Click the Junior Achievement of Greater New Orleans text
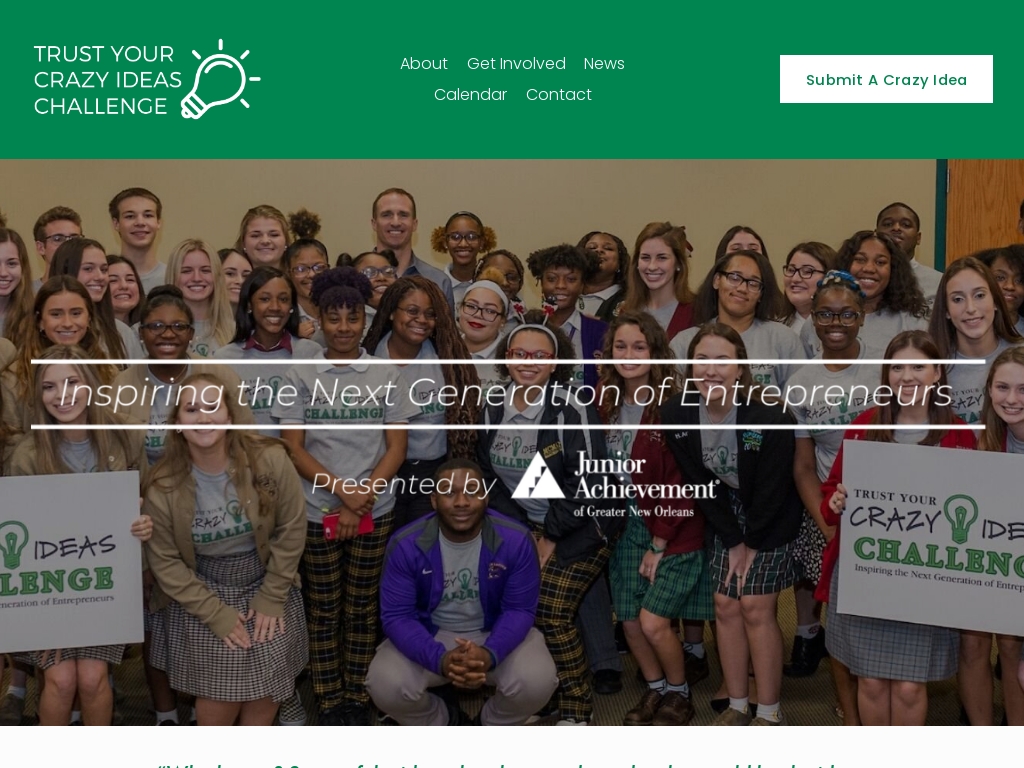 pos(645,486)
